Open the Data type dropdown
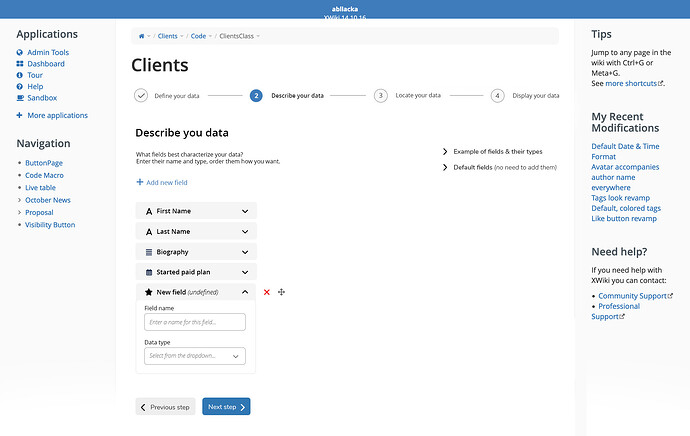 pyautogui.click(x=195, y=356)
